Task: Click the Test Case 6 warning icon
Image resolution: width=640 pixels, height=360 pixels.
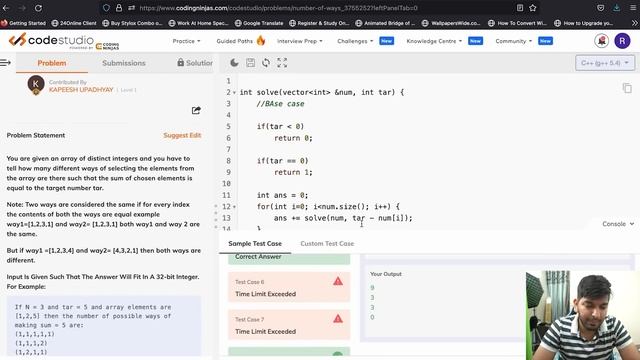Action: point(338,281)
